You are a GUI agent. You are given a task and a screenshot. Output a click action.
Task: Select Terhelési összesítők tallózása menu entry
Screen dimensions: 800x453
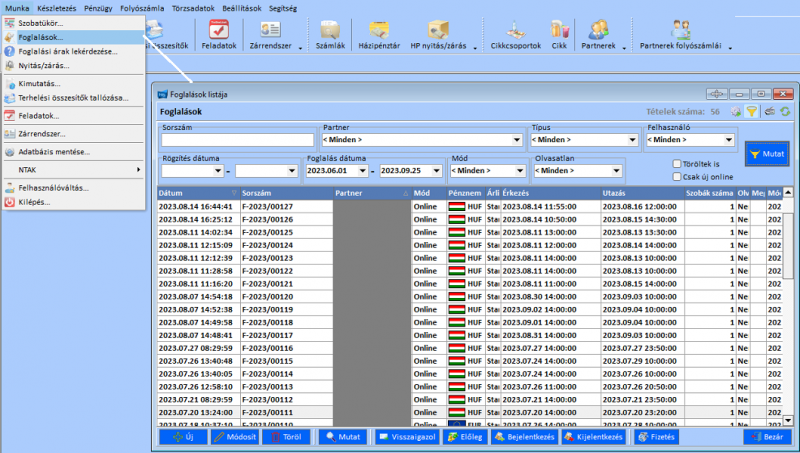click(x=73, y=97)
